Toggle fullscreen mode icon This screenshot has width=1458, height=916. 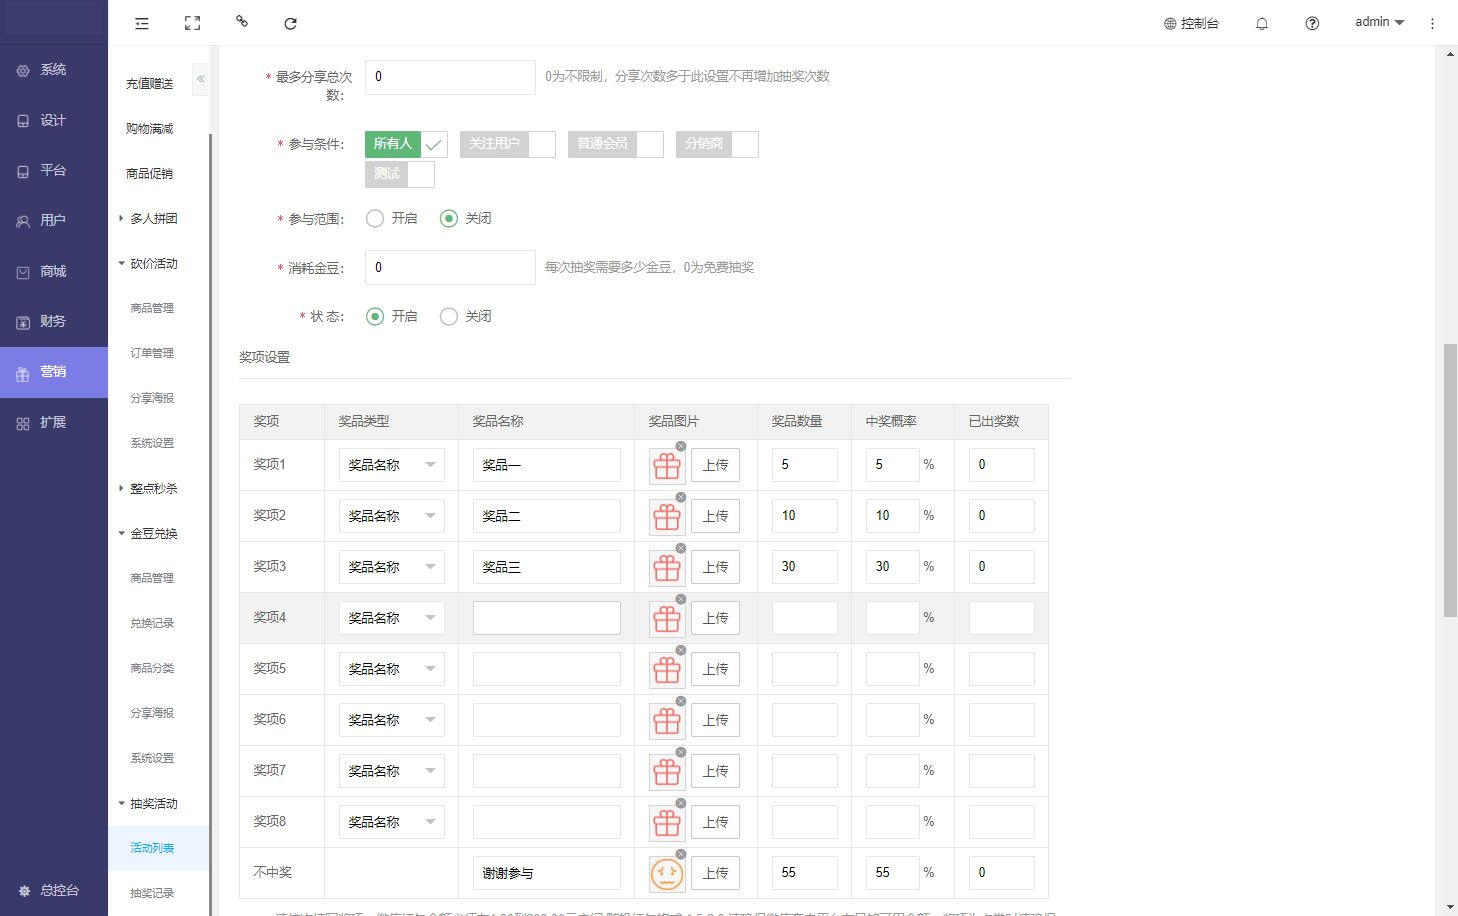193,23
